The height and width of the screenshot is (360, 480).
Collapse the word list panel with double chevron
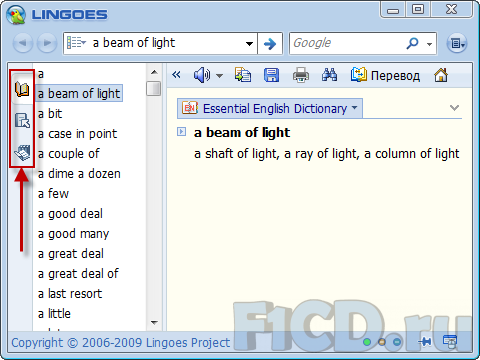pos(176,75)
